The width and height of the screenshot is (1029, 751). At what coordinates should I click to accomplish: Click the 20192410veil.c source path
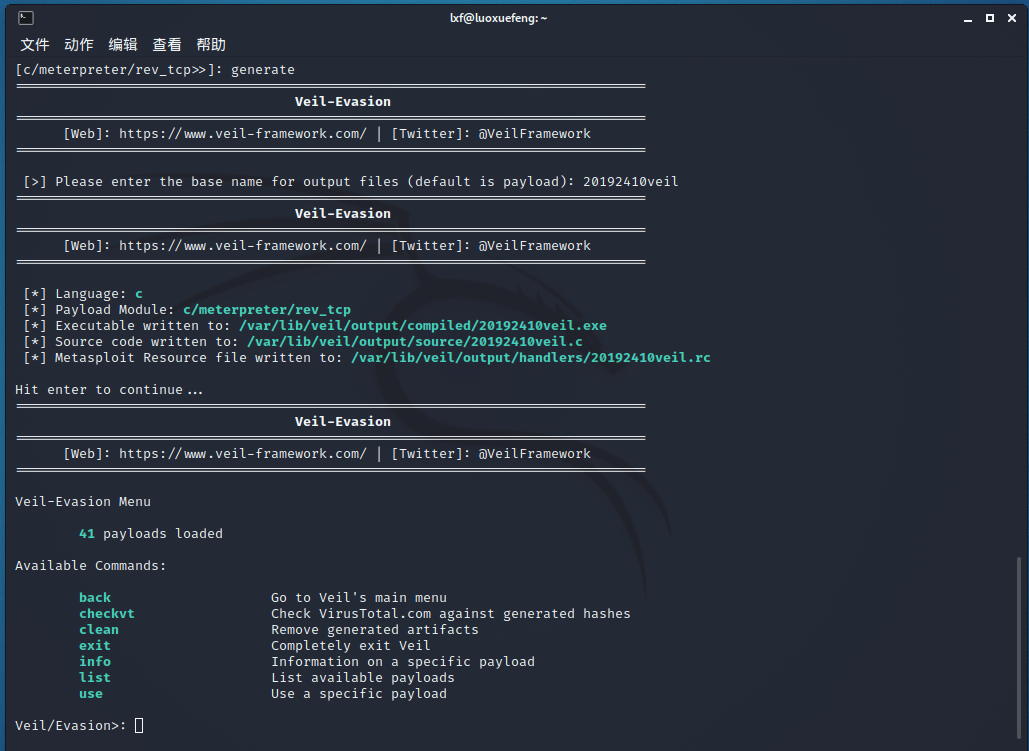(x=415, y=341)
